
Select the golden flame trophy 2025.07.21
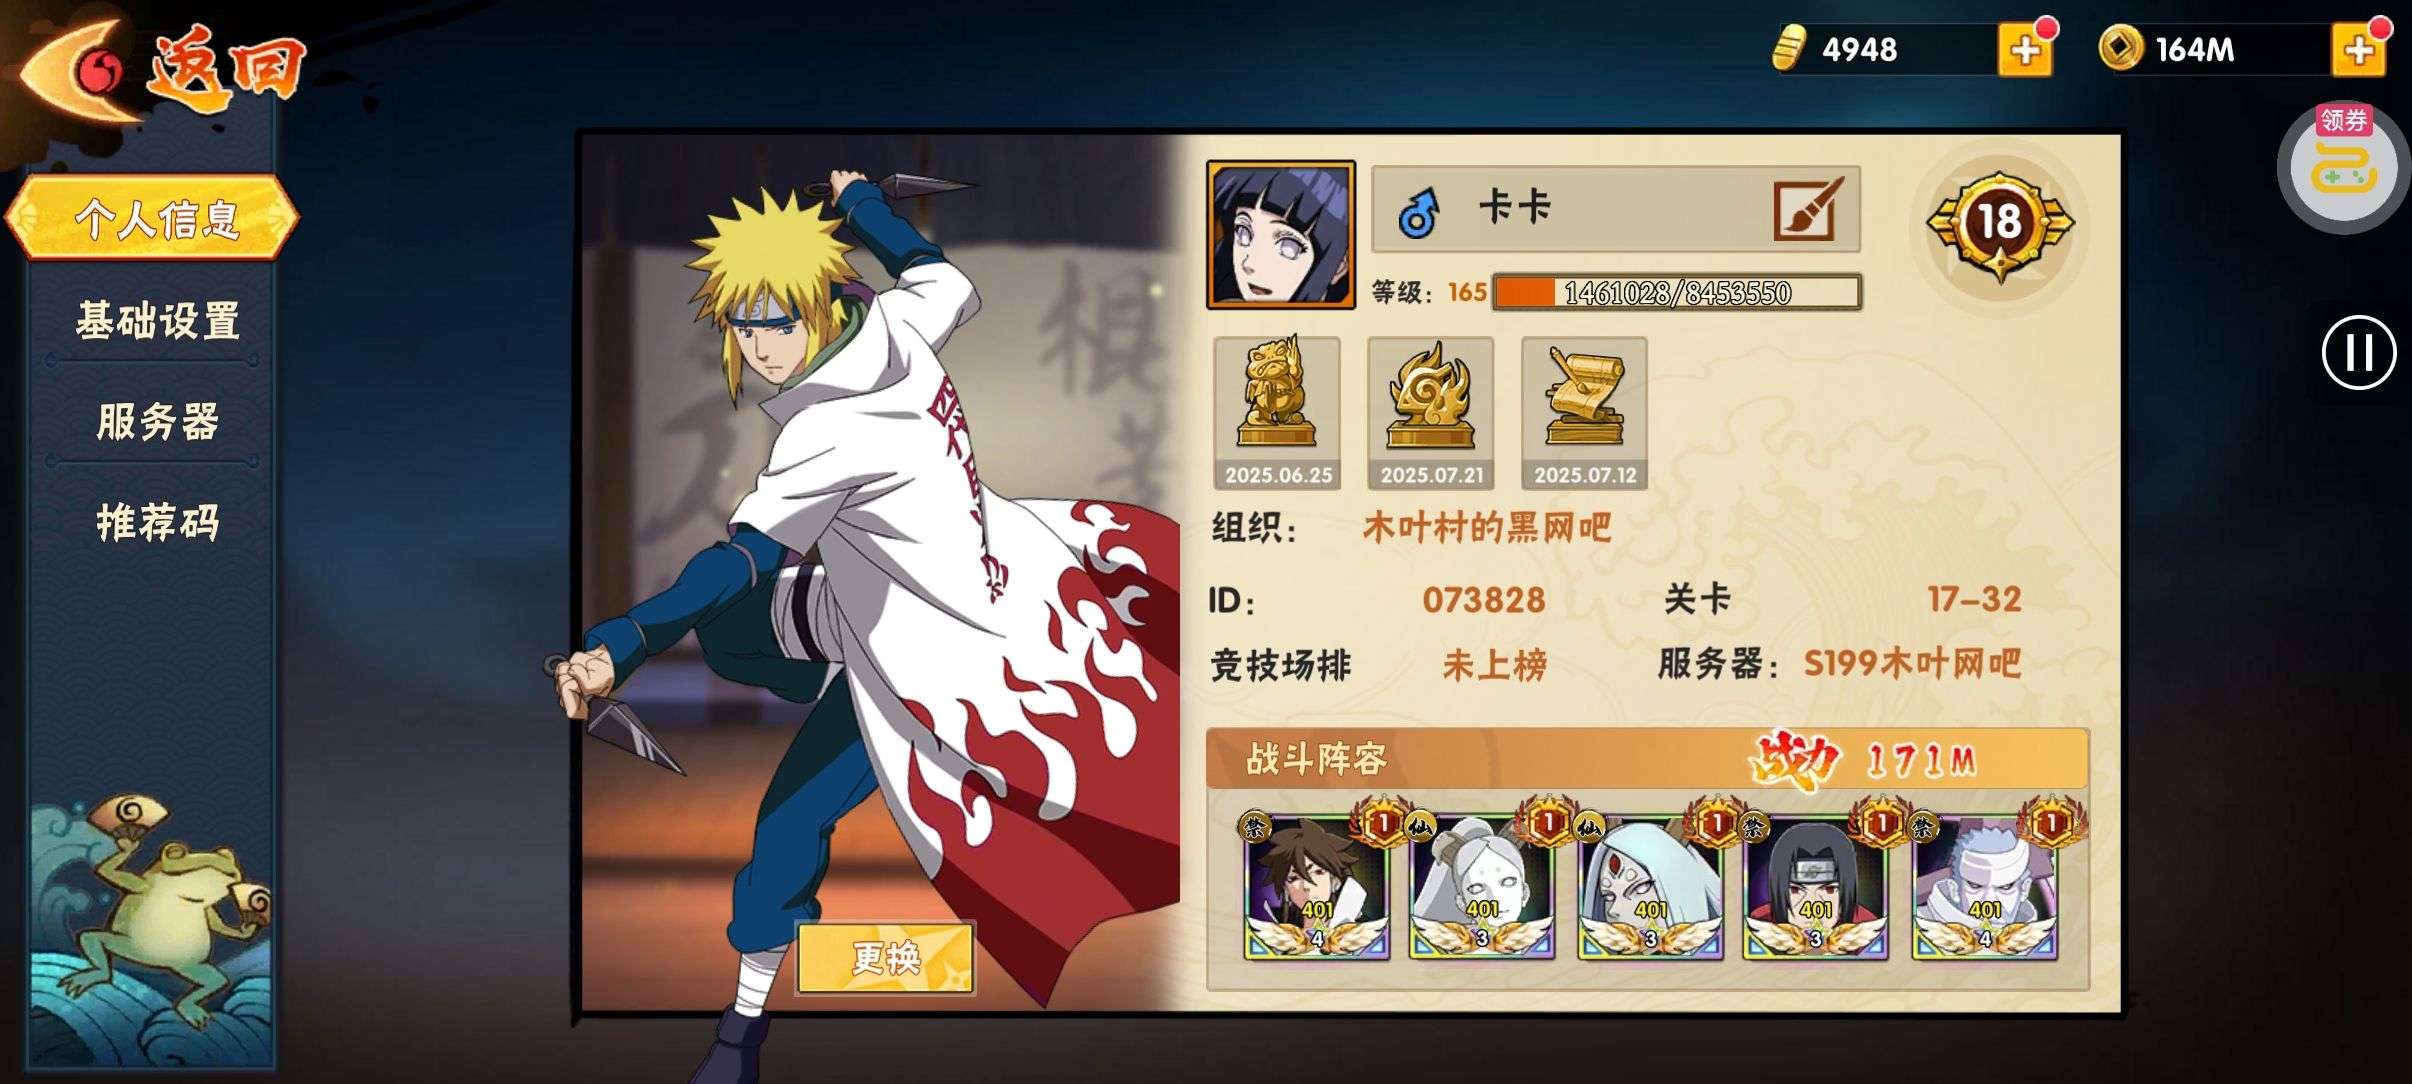[x=1431, y=413]
